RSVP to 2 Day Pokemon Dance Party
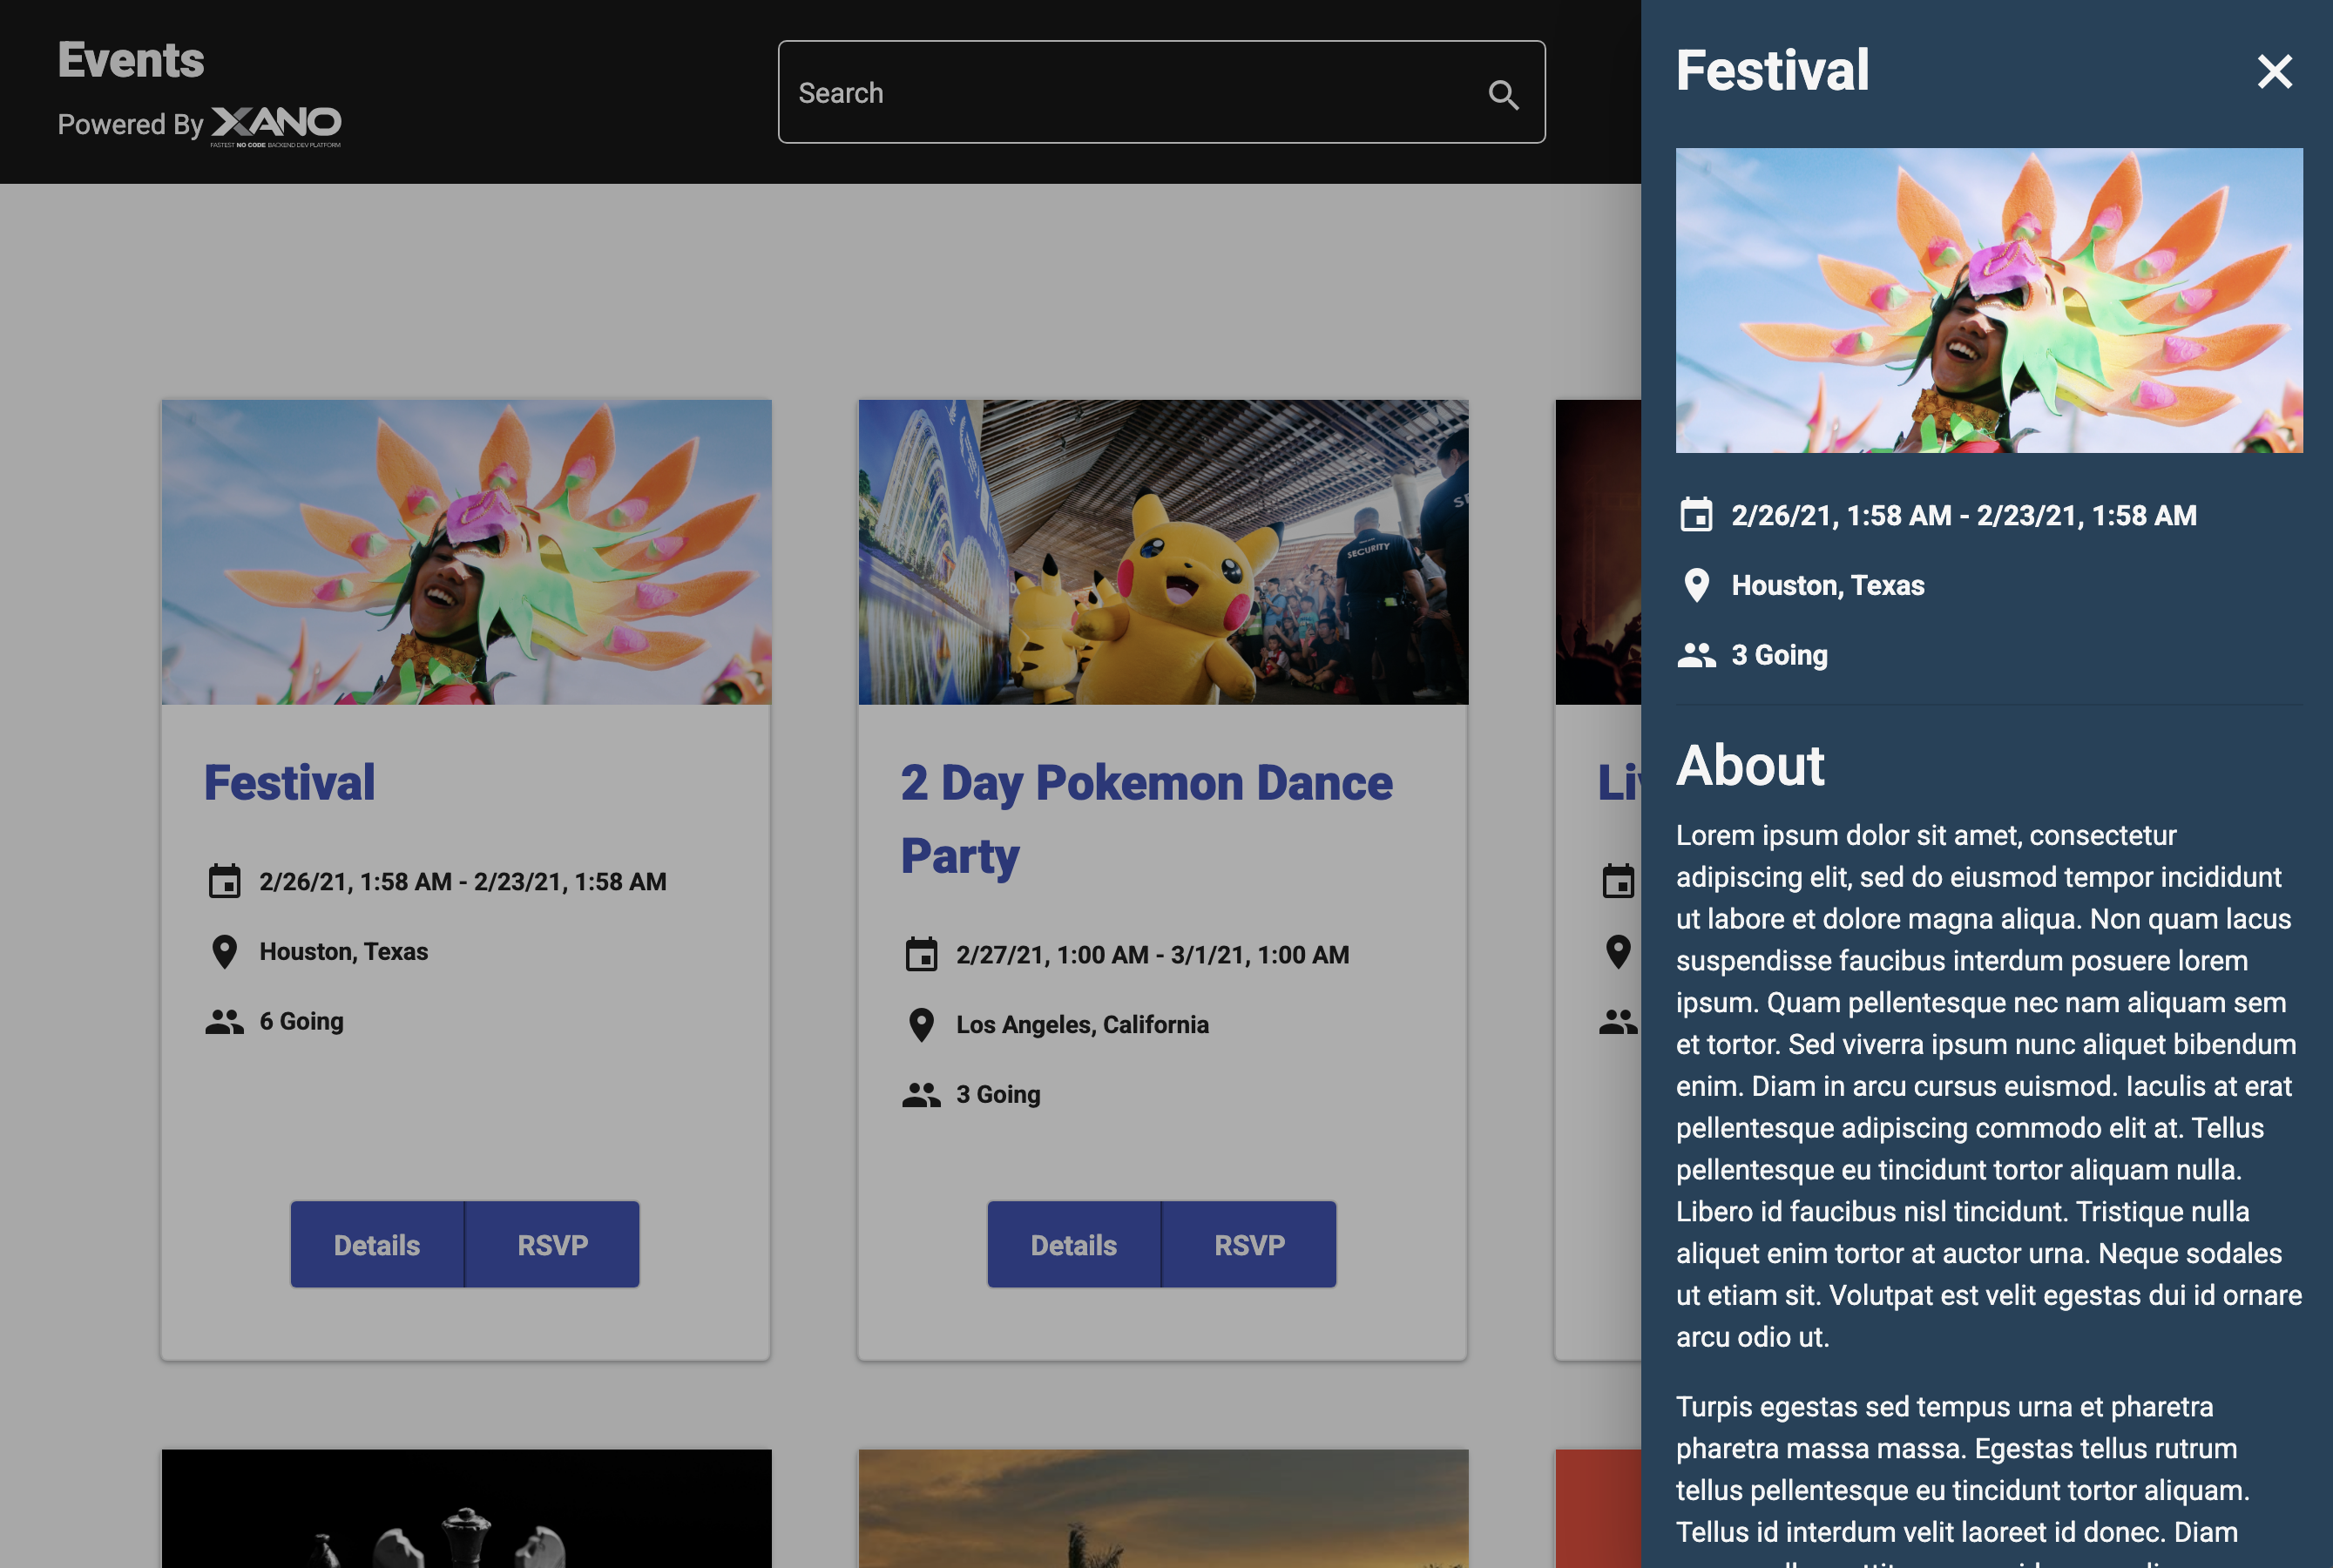 1249,1244
